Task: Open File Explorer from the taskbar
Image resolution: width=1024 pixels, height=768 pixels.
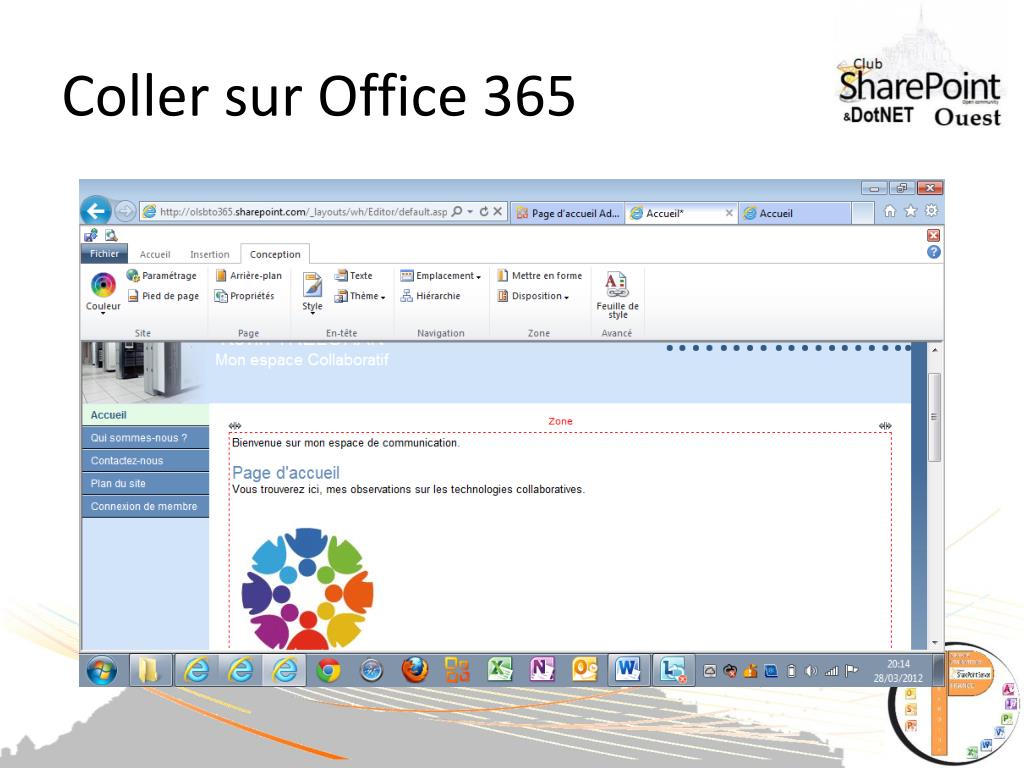Action: click(150, 670)
